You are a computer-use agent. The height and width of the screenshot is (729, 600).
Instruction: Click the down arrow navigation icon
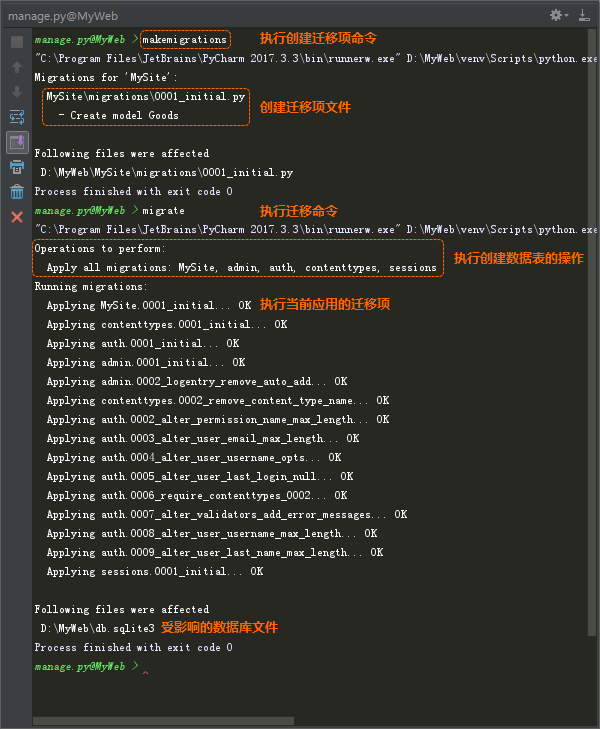[x=17, y=92]
